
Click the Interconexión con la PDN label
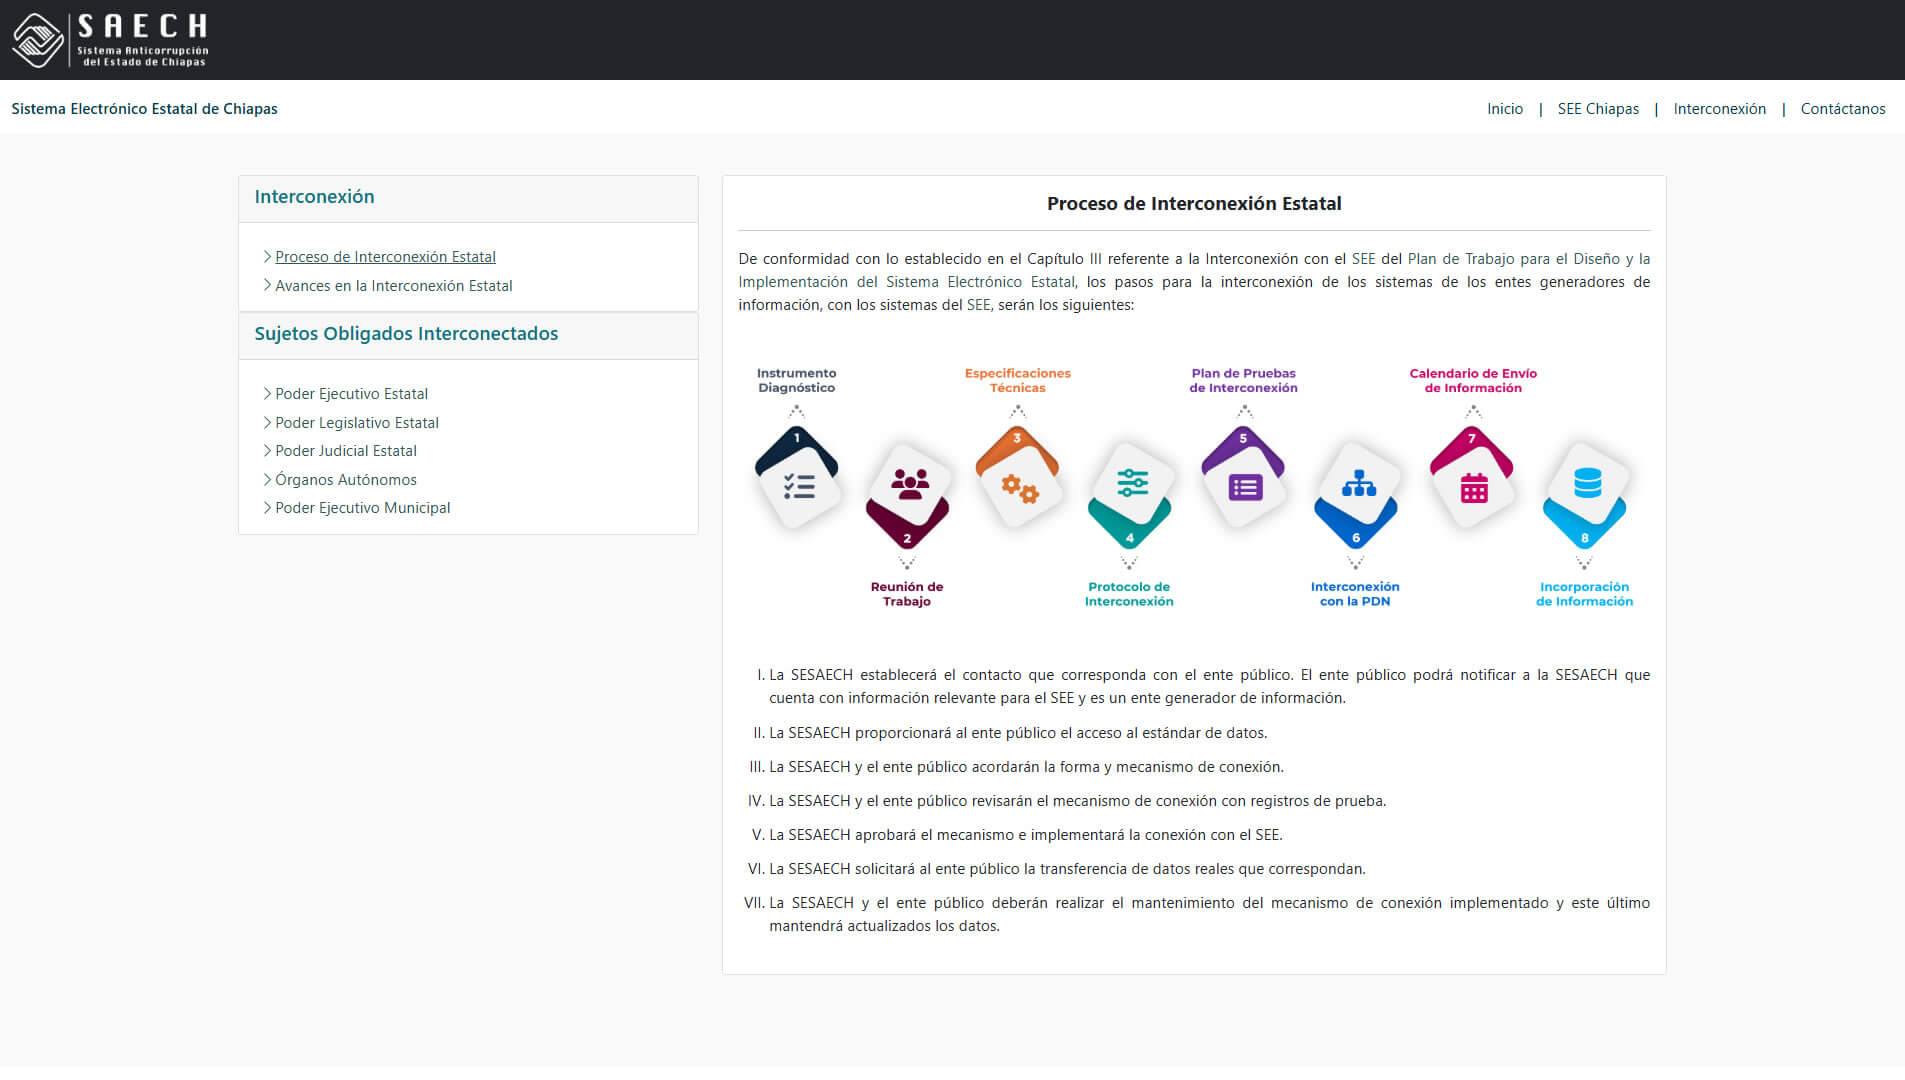1355,594
